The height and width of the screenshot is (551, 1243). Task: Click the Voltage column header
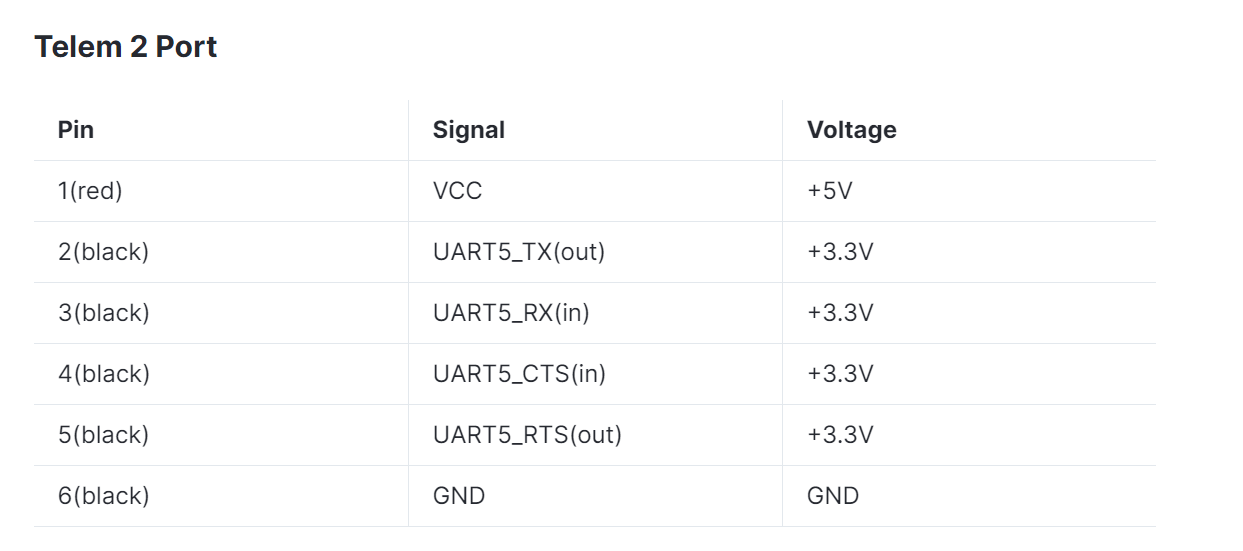point(851,130)
